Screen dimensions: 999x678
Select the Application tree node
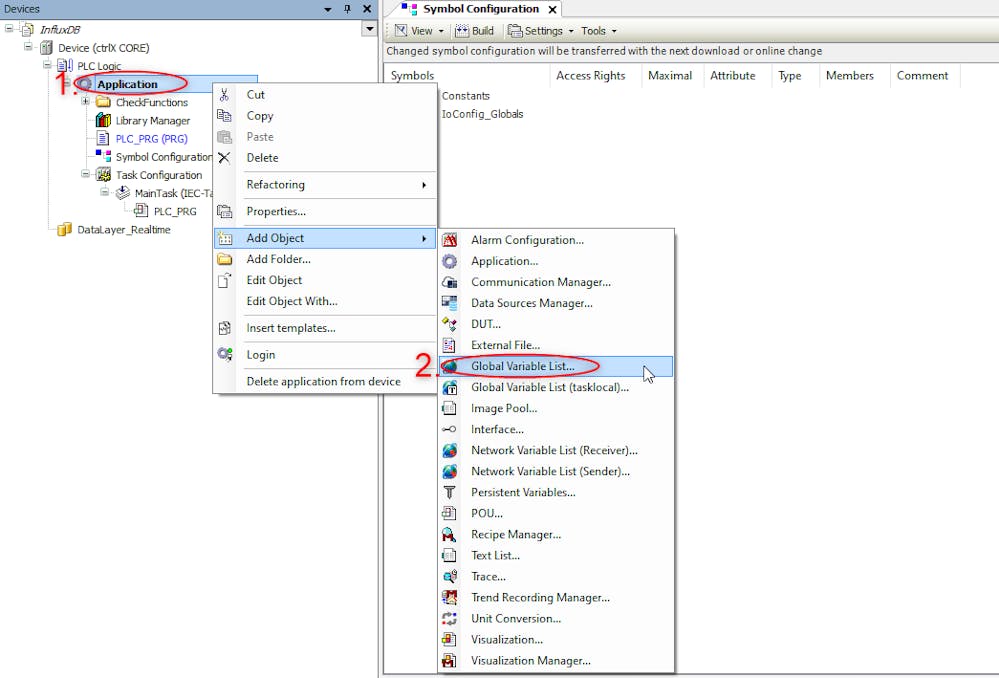click(127, 84)
